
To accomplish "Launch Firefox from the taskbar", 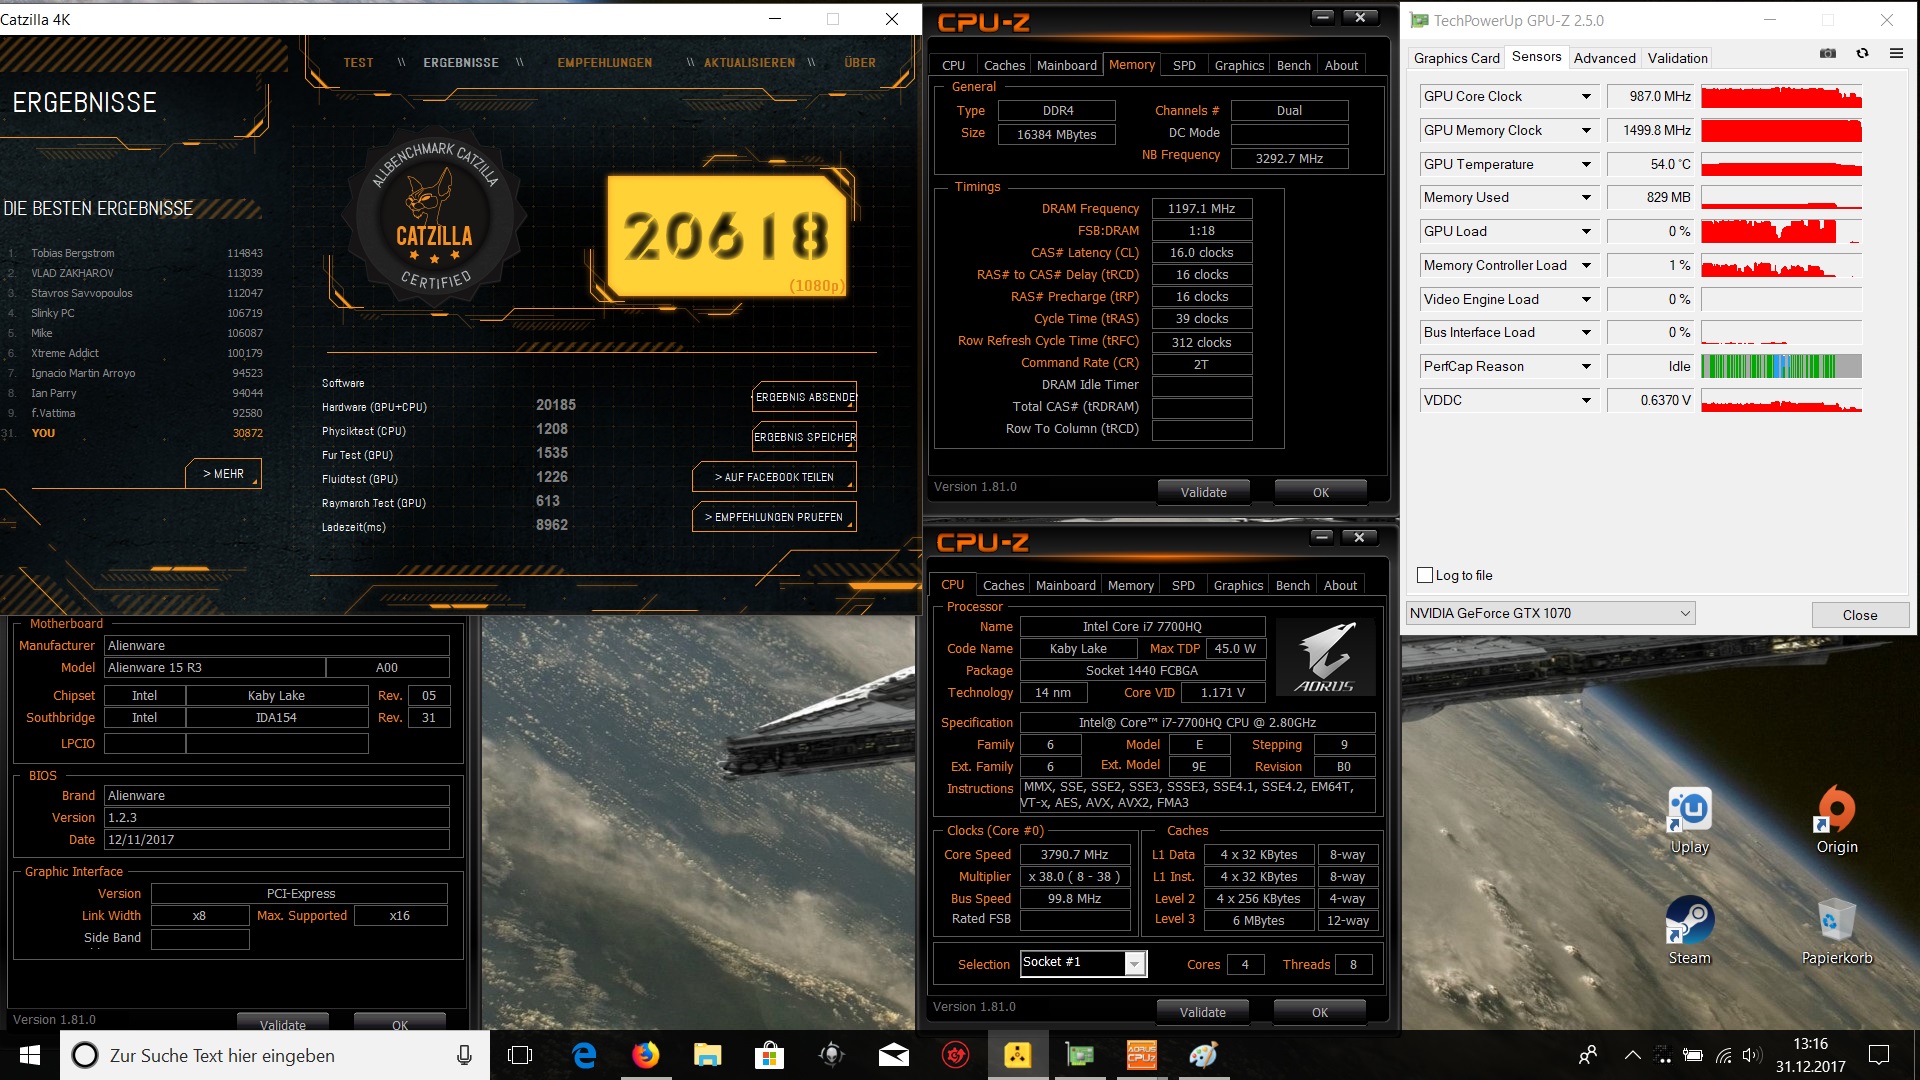I will point(646,1055).
